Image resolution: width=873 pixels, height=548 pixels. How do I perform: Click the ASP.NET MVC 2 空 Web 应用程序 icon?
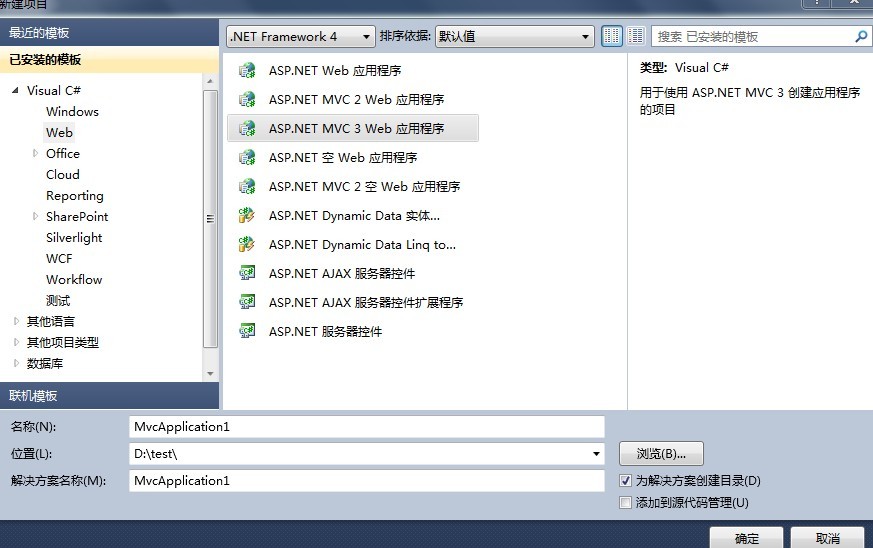[247, 187]
